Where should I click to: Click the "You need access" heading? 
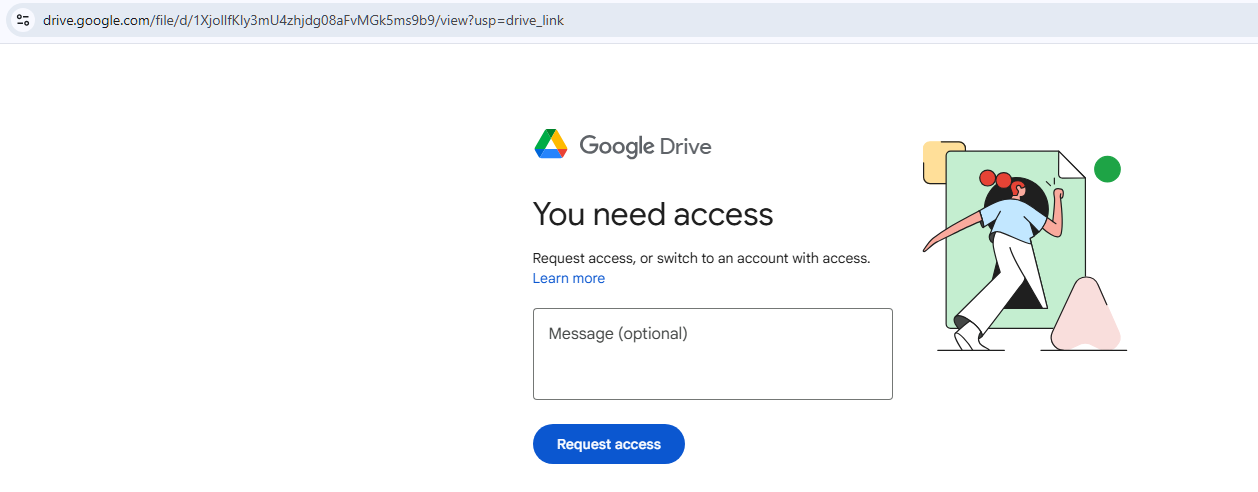point(653,214)
